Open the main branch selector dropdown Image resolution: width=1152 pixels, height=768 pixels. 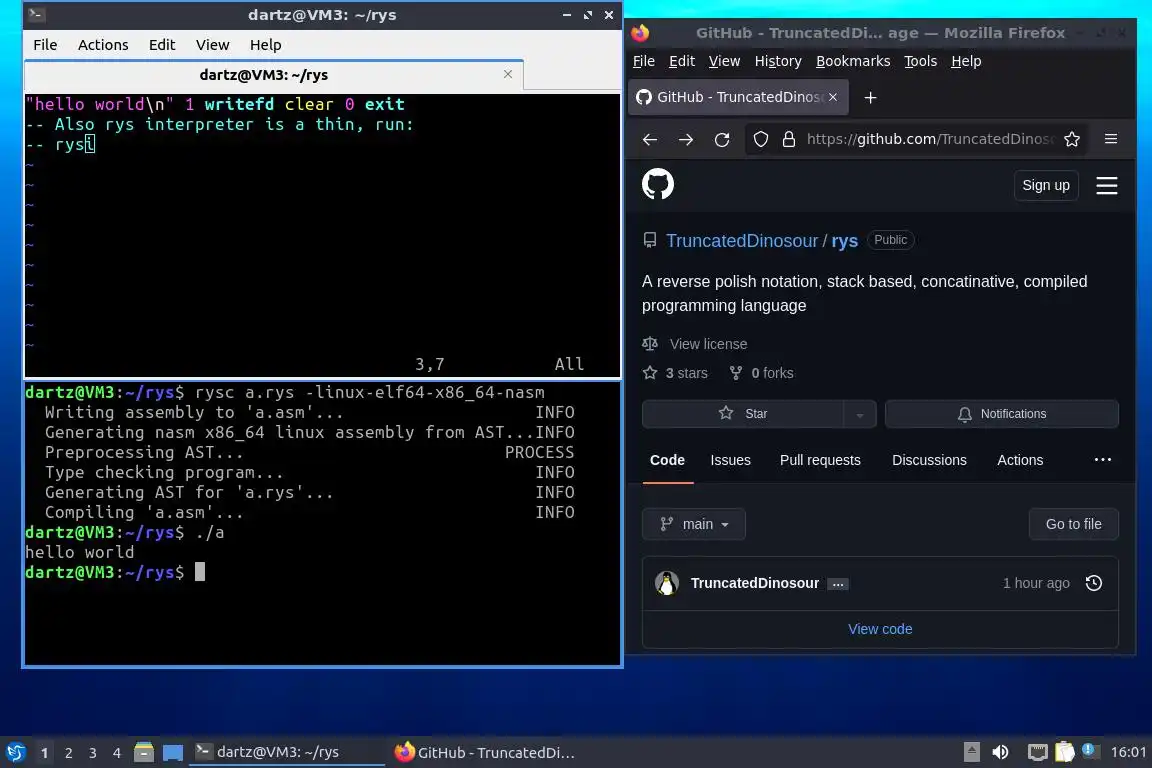click(x=694, y=524)
